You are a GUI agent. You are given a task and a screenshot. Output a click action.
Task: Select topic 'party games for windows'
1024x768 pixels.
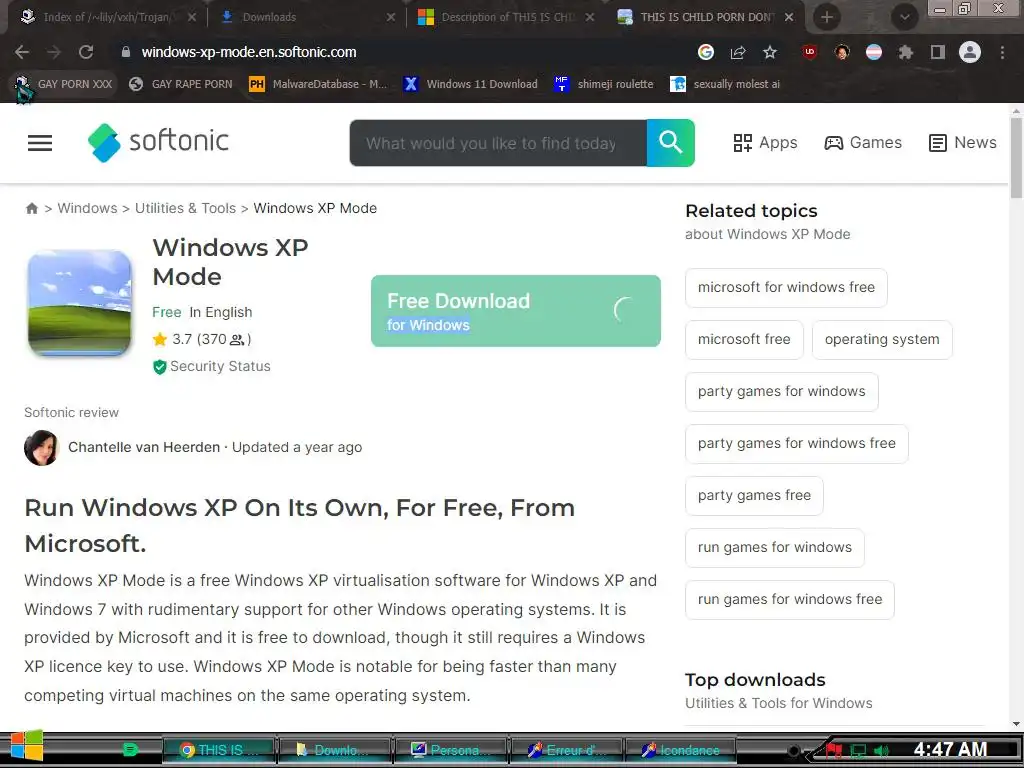[782, 392]
